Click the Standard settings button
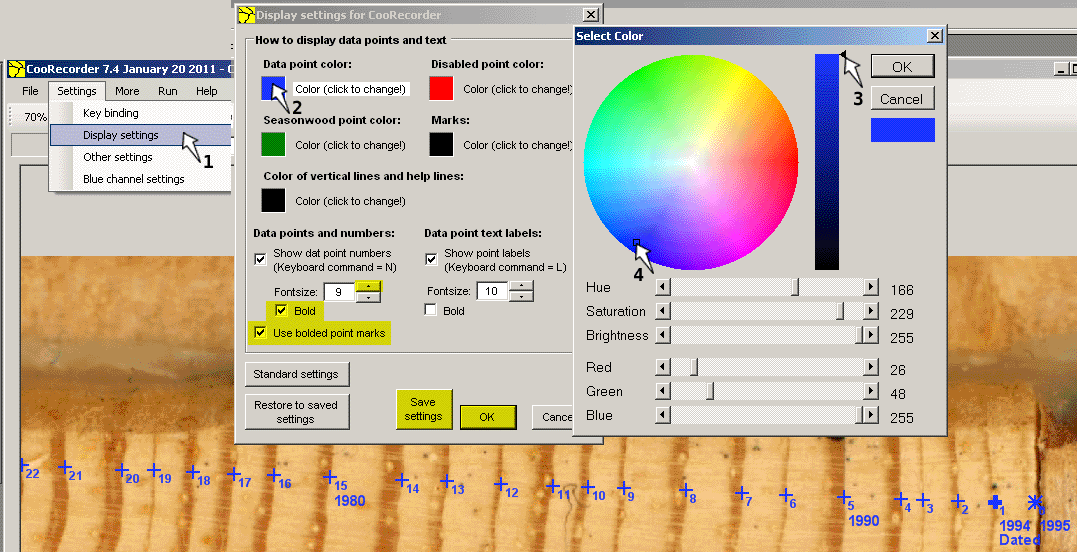1077x552 pixels. (296, 374)
